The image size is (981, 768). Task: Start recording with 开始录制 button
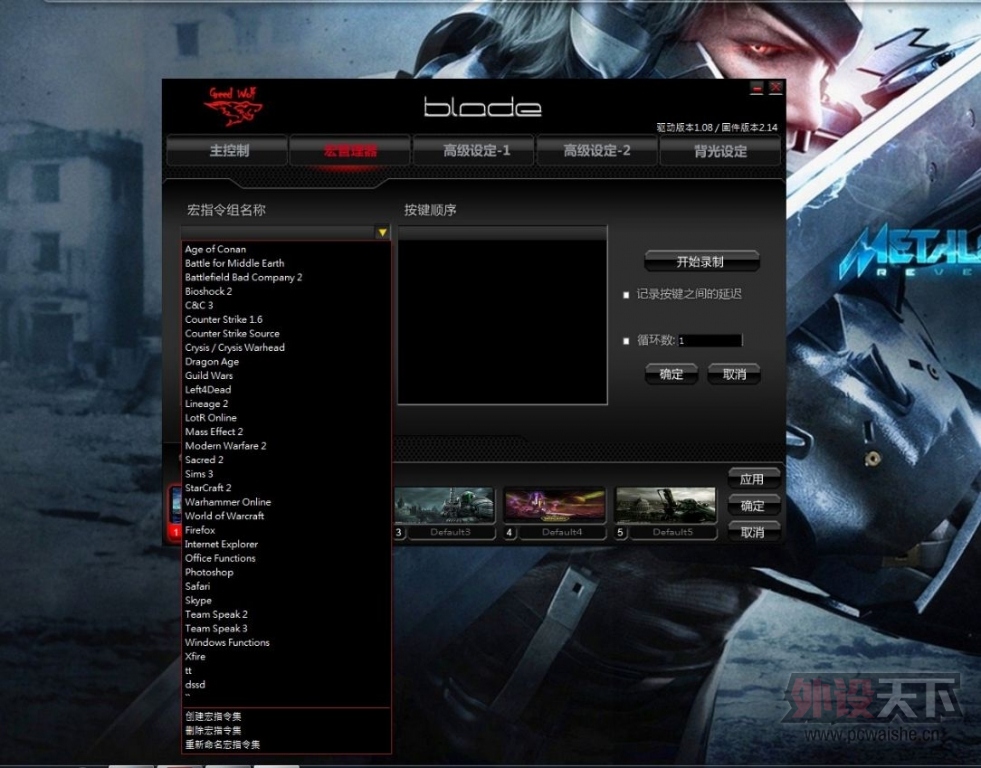(x=701, y=261)
